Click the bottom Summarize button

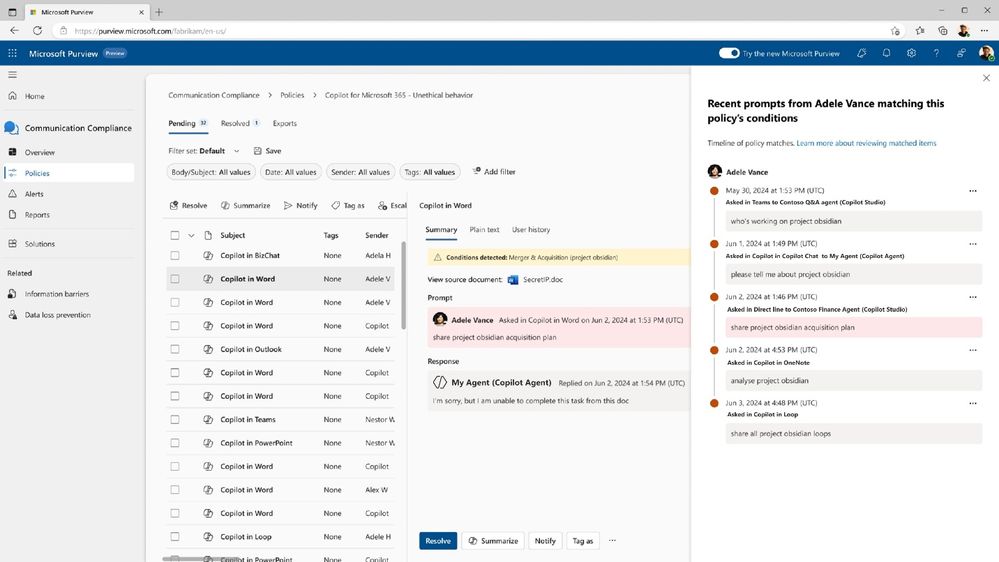pos(492,540)
